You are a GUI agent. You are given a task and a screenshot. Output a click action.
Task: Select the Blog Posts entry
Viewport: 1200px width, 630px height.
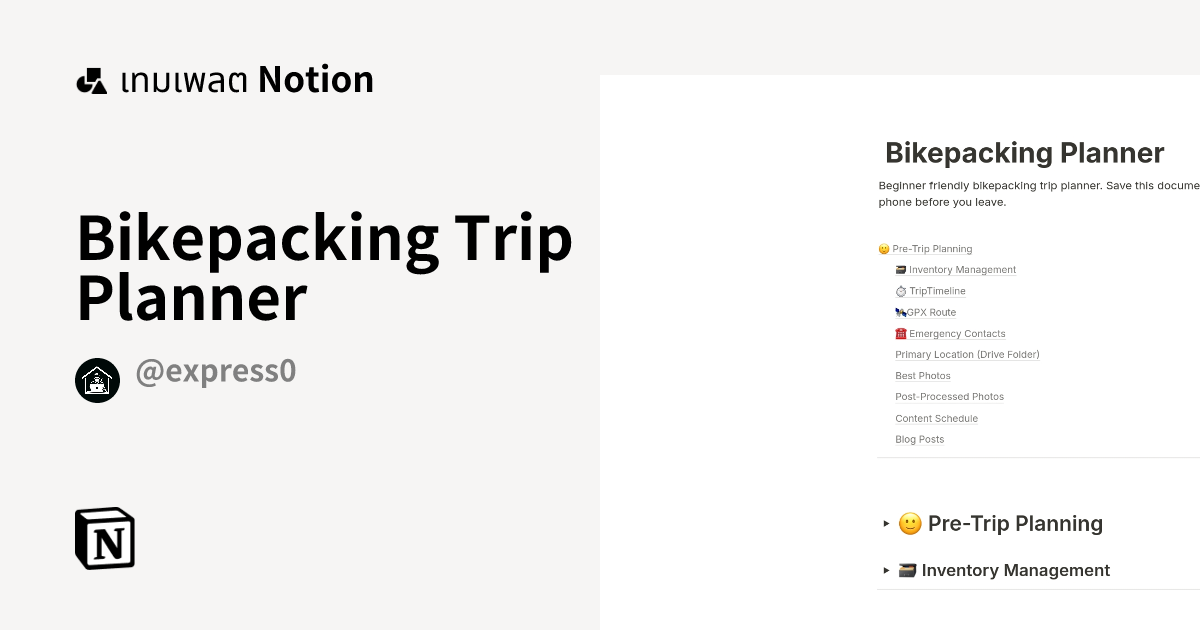click(x=919, y=439)
